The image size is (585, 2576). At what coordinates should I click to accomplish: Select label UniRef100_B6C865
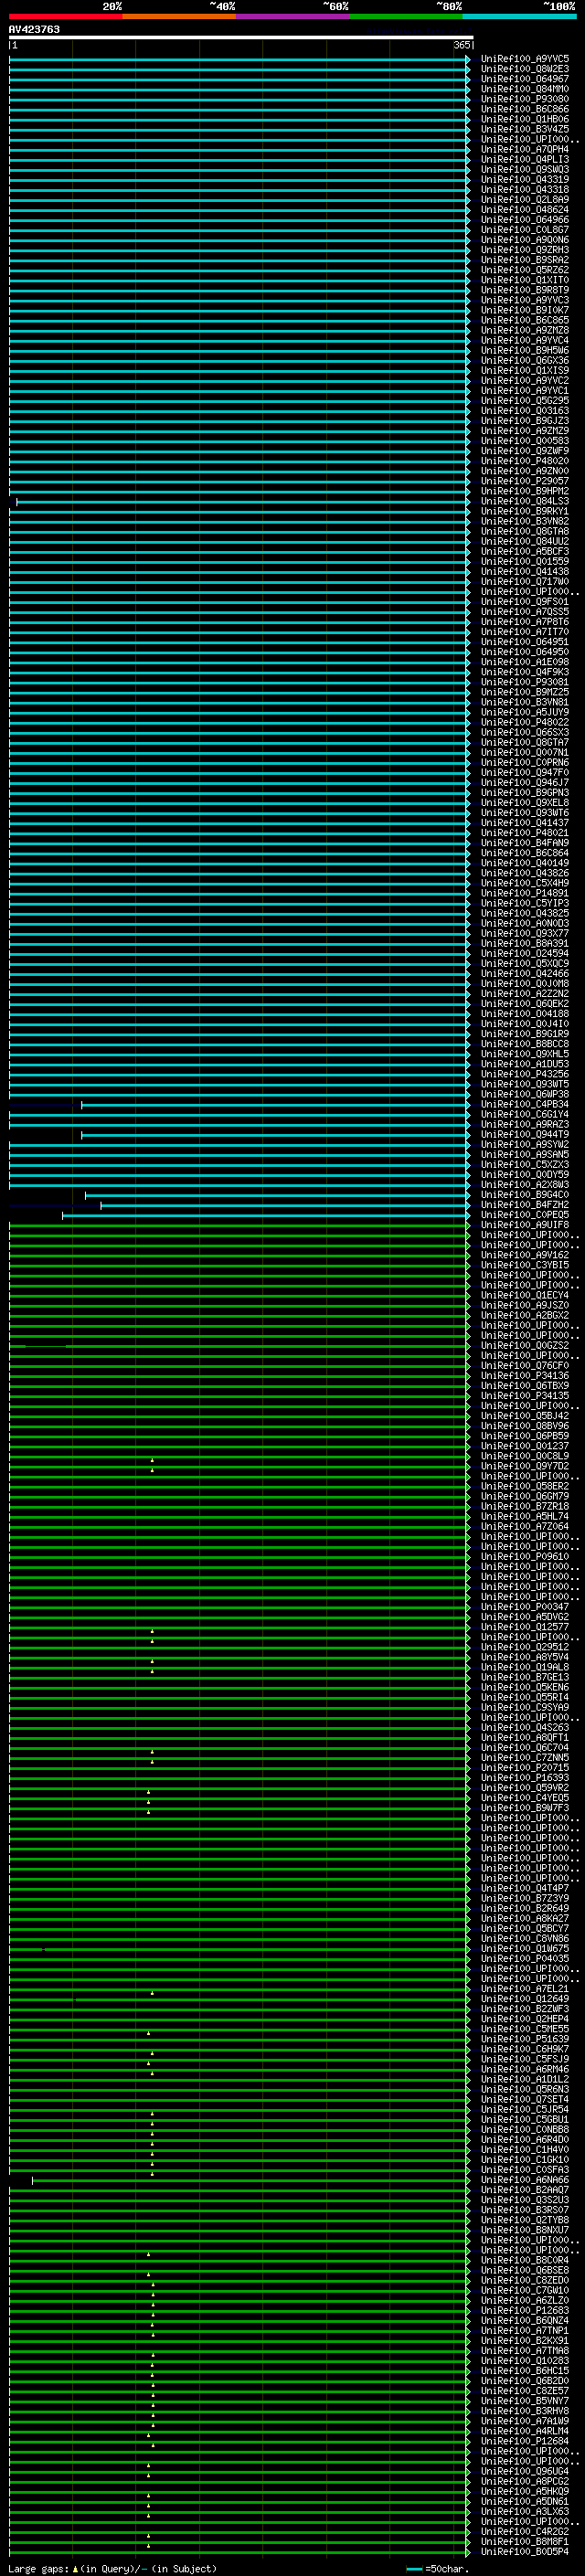pyautogui.click(x=525, y=320)
